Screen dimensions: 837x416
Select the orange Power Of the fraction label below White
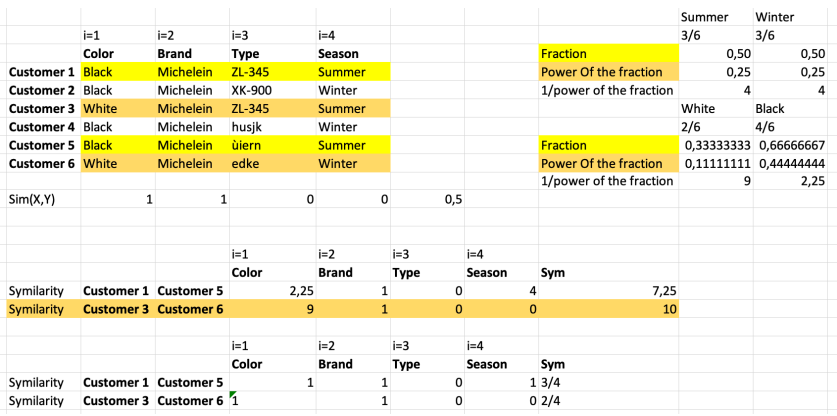pyautogui.click(x=609, y=163)
